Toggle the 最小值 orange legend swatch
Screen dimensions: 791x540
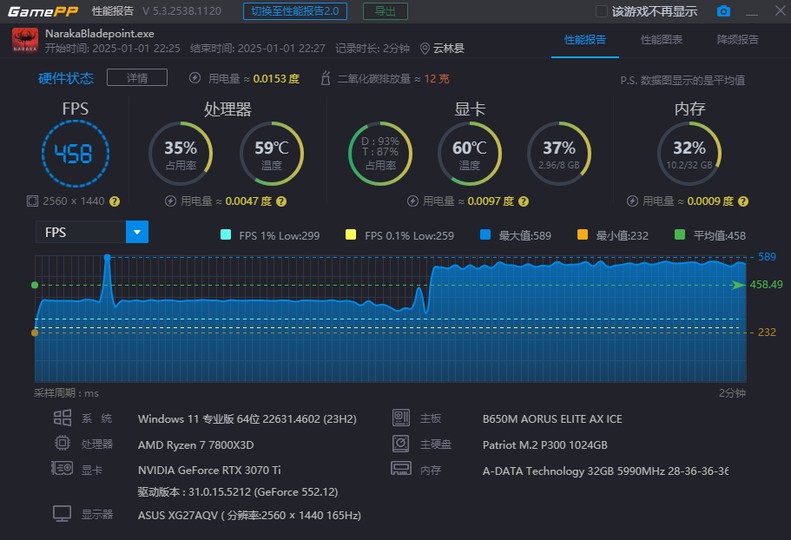[582, 235]
